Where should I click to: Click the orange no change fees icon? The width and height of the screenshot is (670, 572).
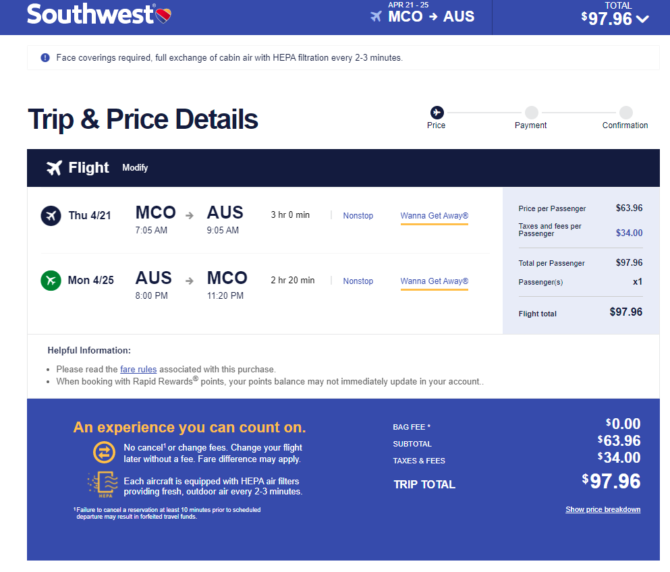(104, 452)
